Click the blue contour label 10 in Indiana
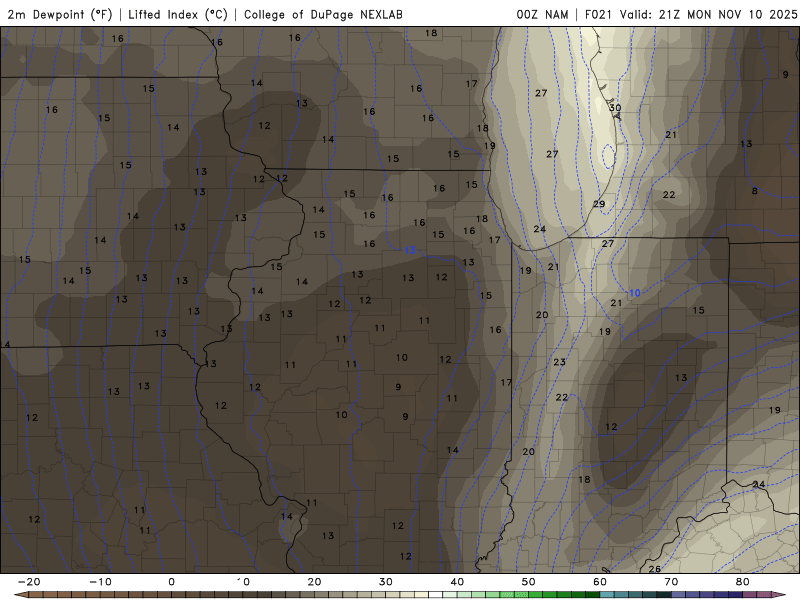 click(635, 293)
